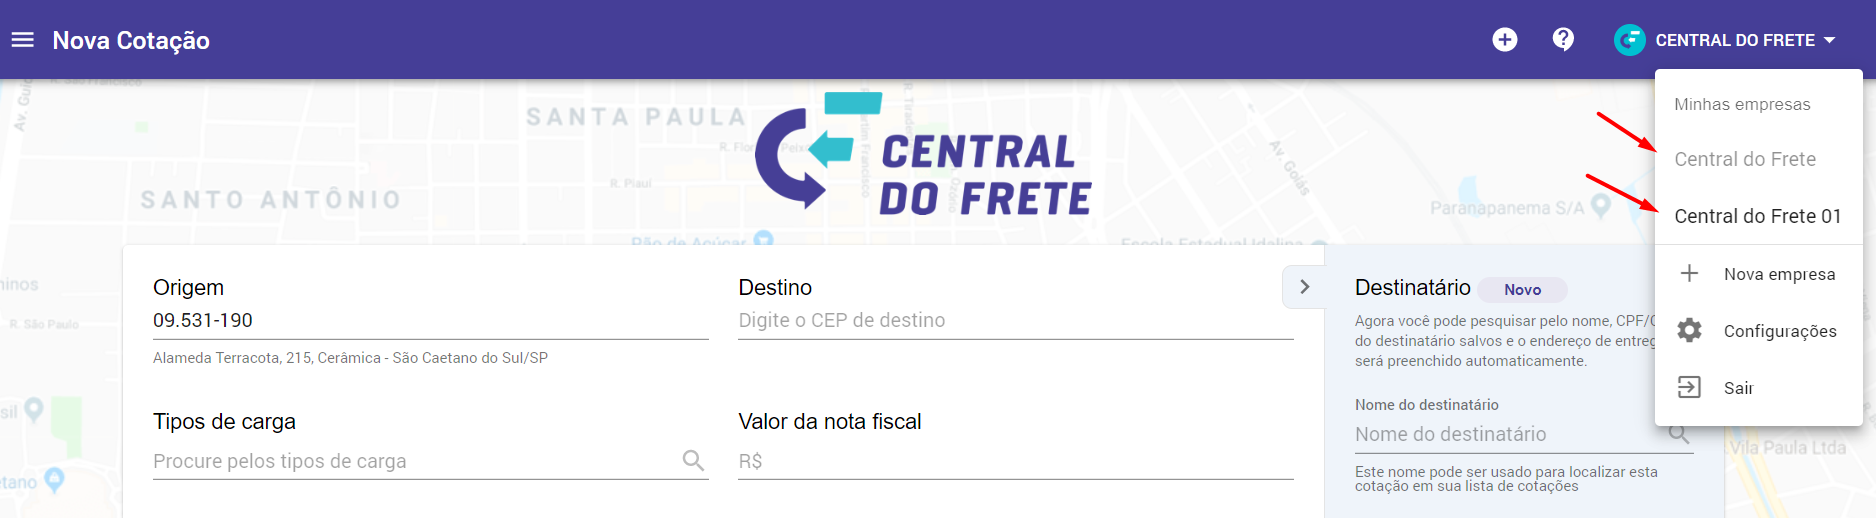
Task: Click the Novo badge beside Destinatário
Action: [1522, 289]
